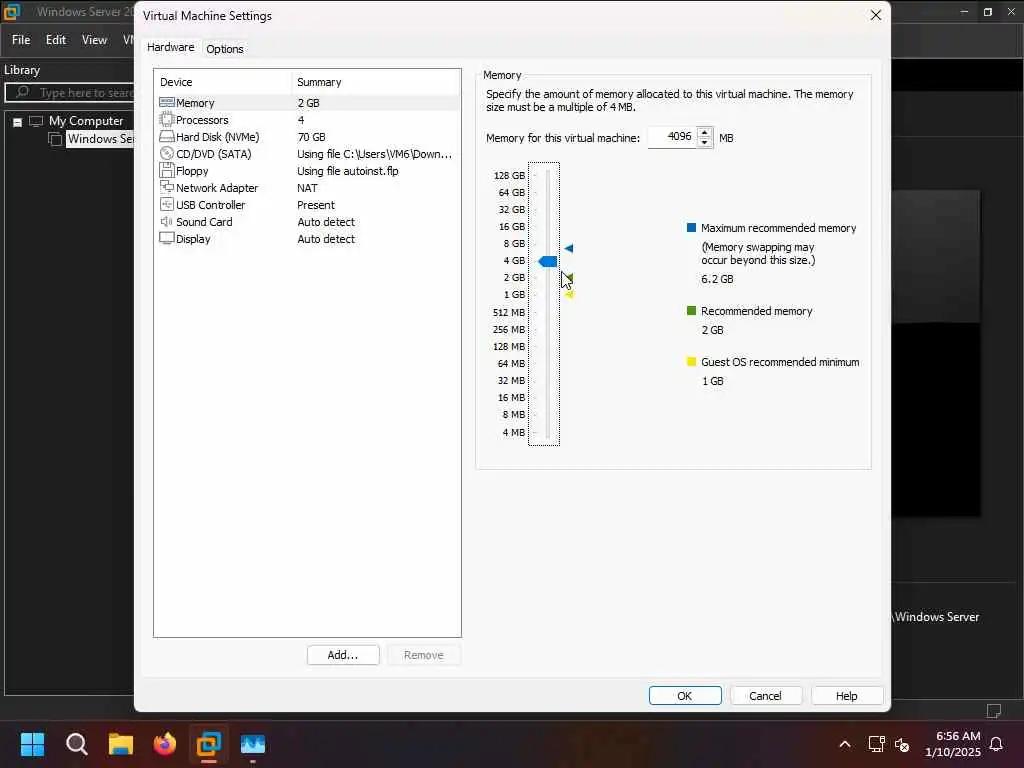Collapse the My Computer tree node
Viewport: 1024px width, 768px height.
coord(18,121)
